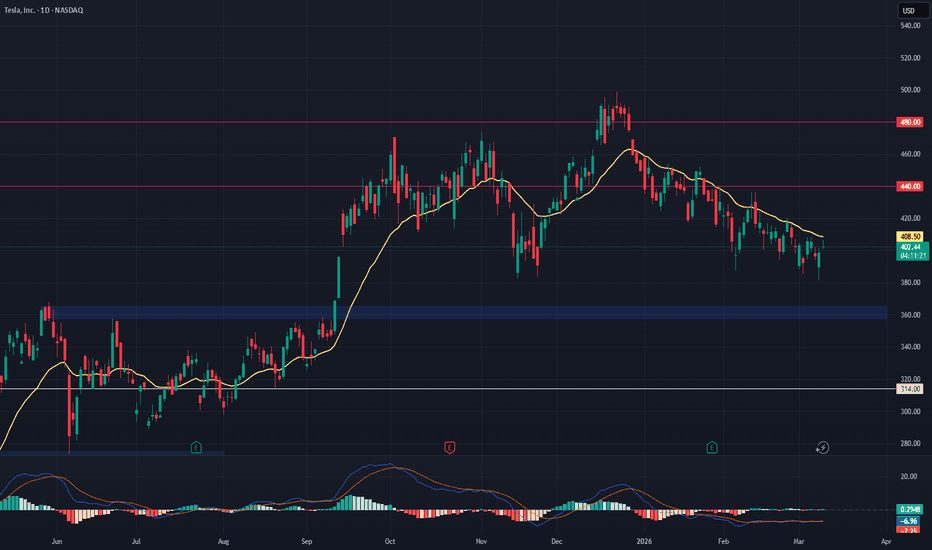Click the 2026 label on the time axis
The width and height of the screenshot is (932, 550).
648,541
